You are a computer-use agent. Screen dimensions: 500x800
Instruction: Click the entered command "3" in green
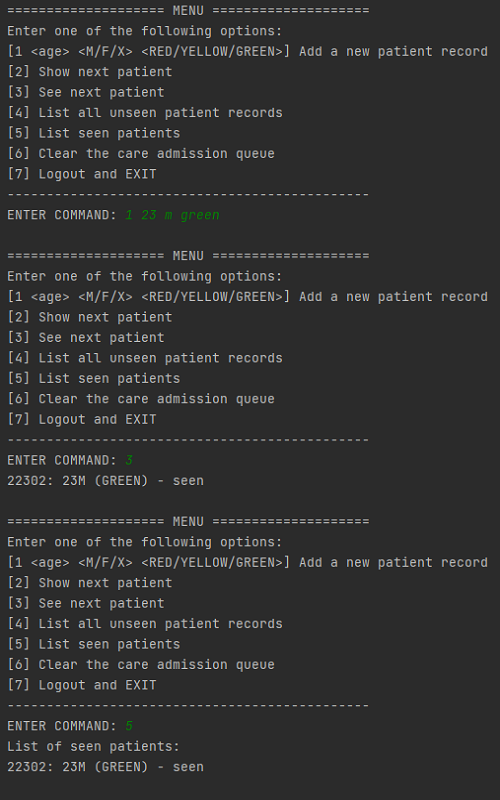click(x=129, y=460)
